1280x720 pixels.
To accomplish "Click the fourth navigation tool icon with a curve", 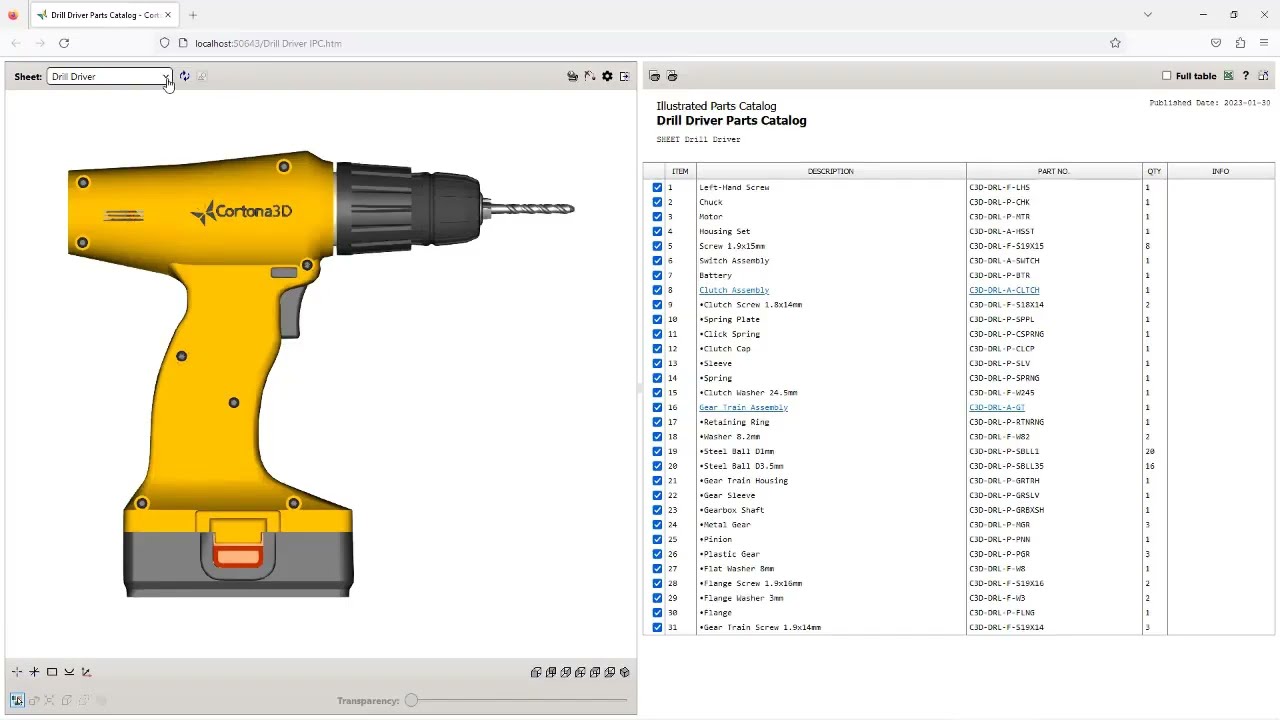I will click(x=69, y=672).
